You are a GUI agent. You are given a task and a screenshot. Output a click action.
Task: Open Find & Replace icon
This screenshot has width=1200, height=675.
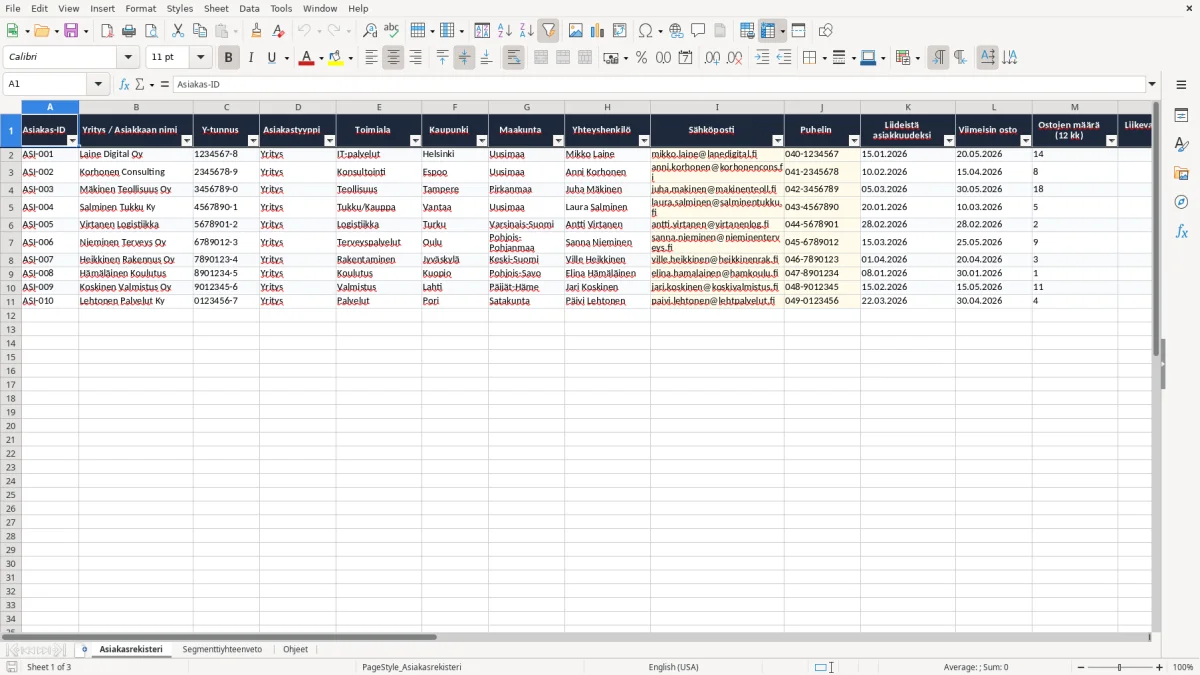pos(370,31)
